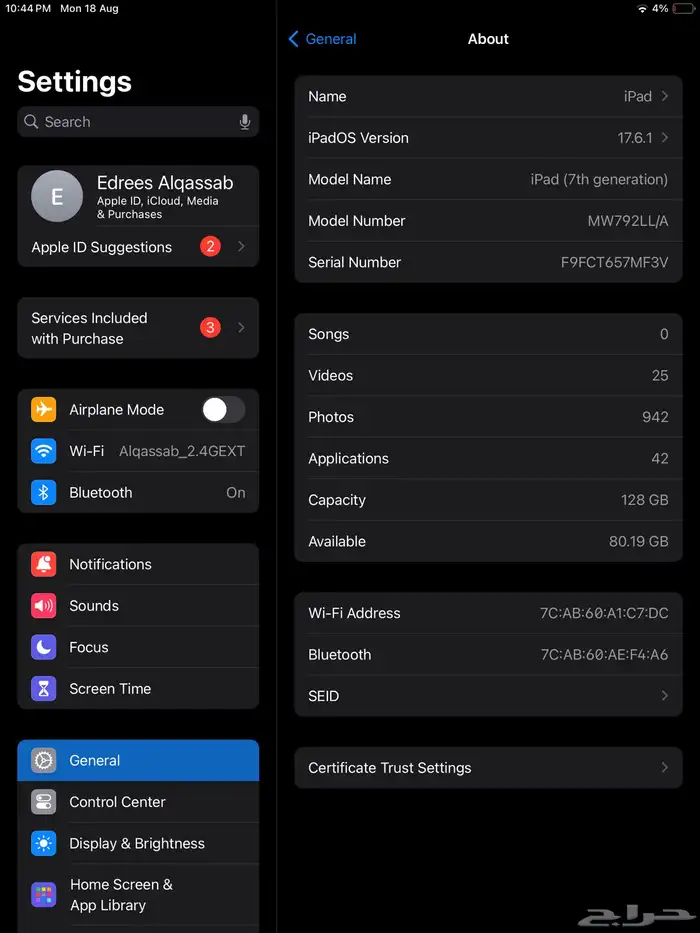700x933 pixels.
Task: Open Sounds settings
Action: [x=138, y=606]
